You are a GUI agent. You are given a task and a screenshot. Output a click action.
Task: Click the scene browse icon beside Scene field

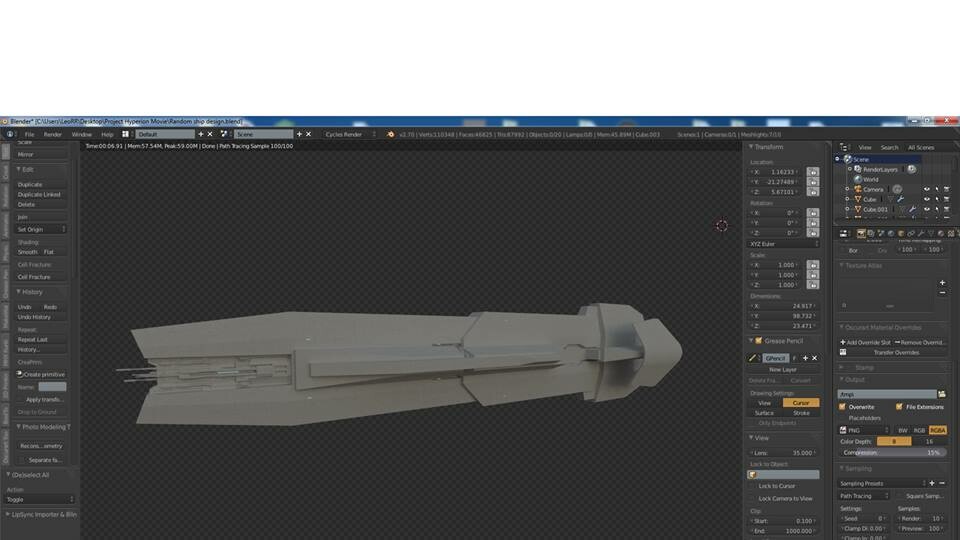(223, 134)
